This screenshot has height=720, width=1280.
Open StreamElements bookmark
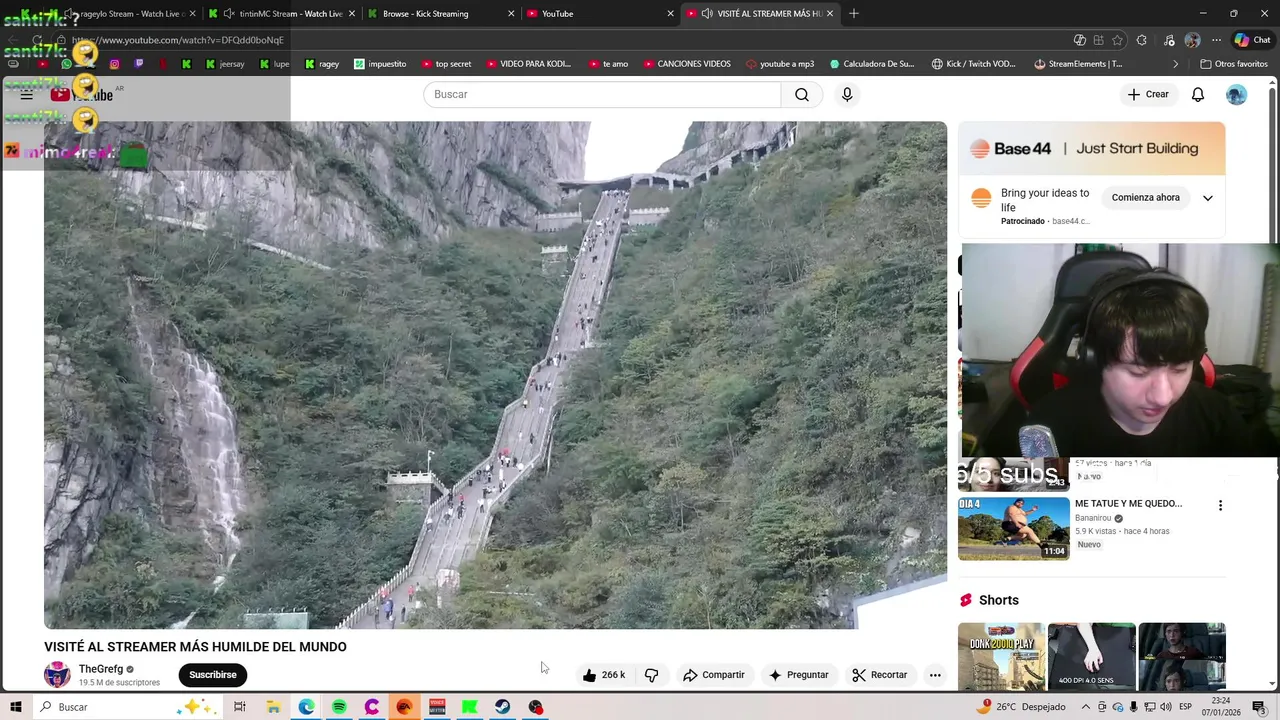point(1078,64)
